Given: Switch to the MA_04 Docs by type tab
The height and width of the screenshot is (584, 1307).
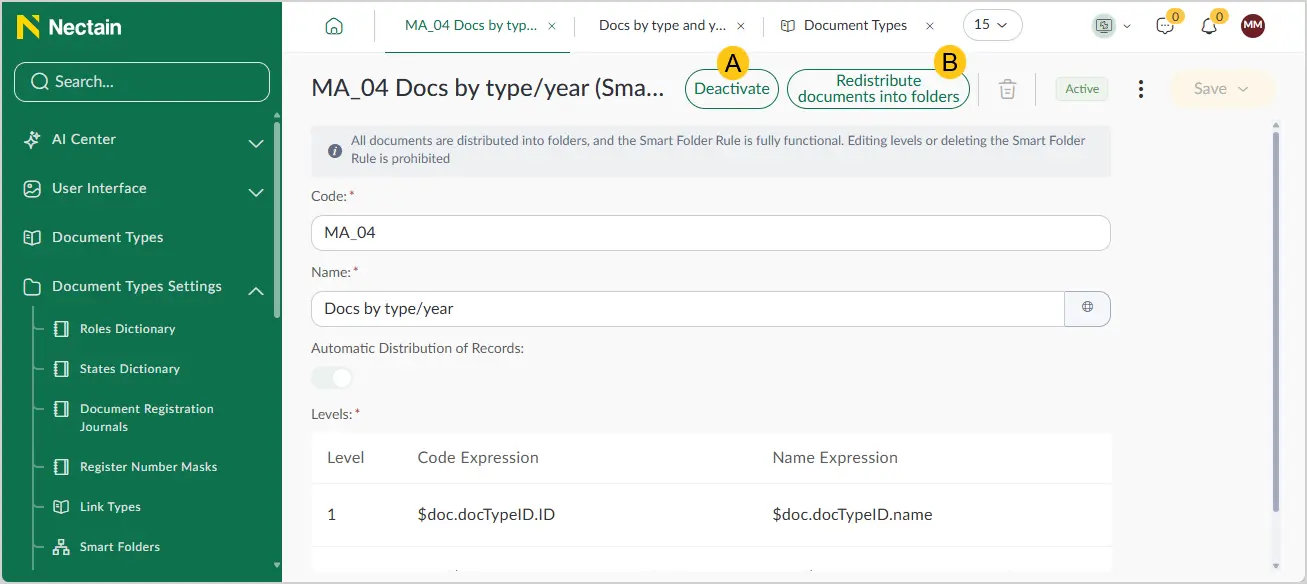Looking at the screenshot, I should click(471, 26).
